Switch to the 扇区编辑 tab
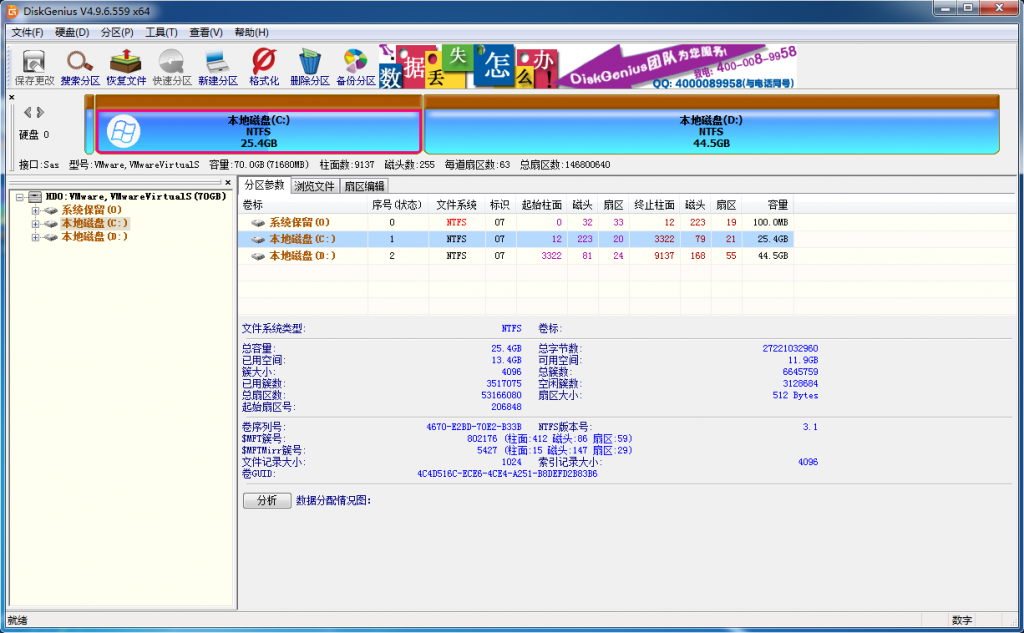The height and width of the screenshot is (633, 1024). 364,186
